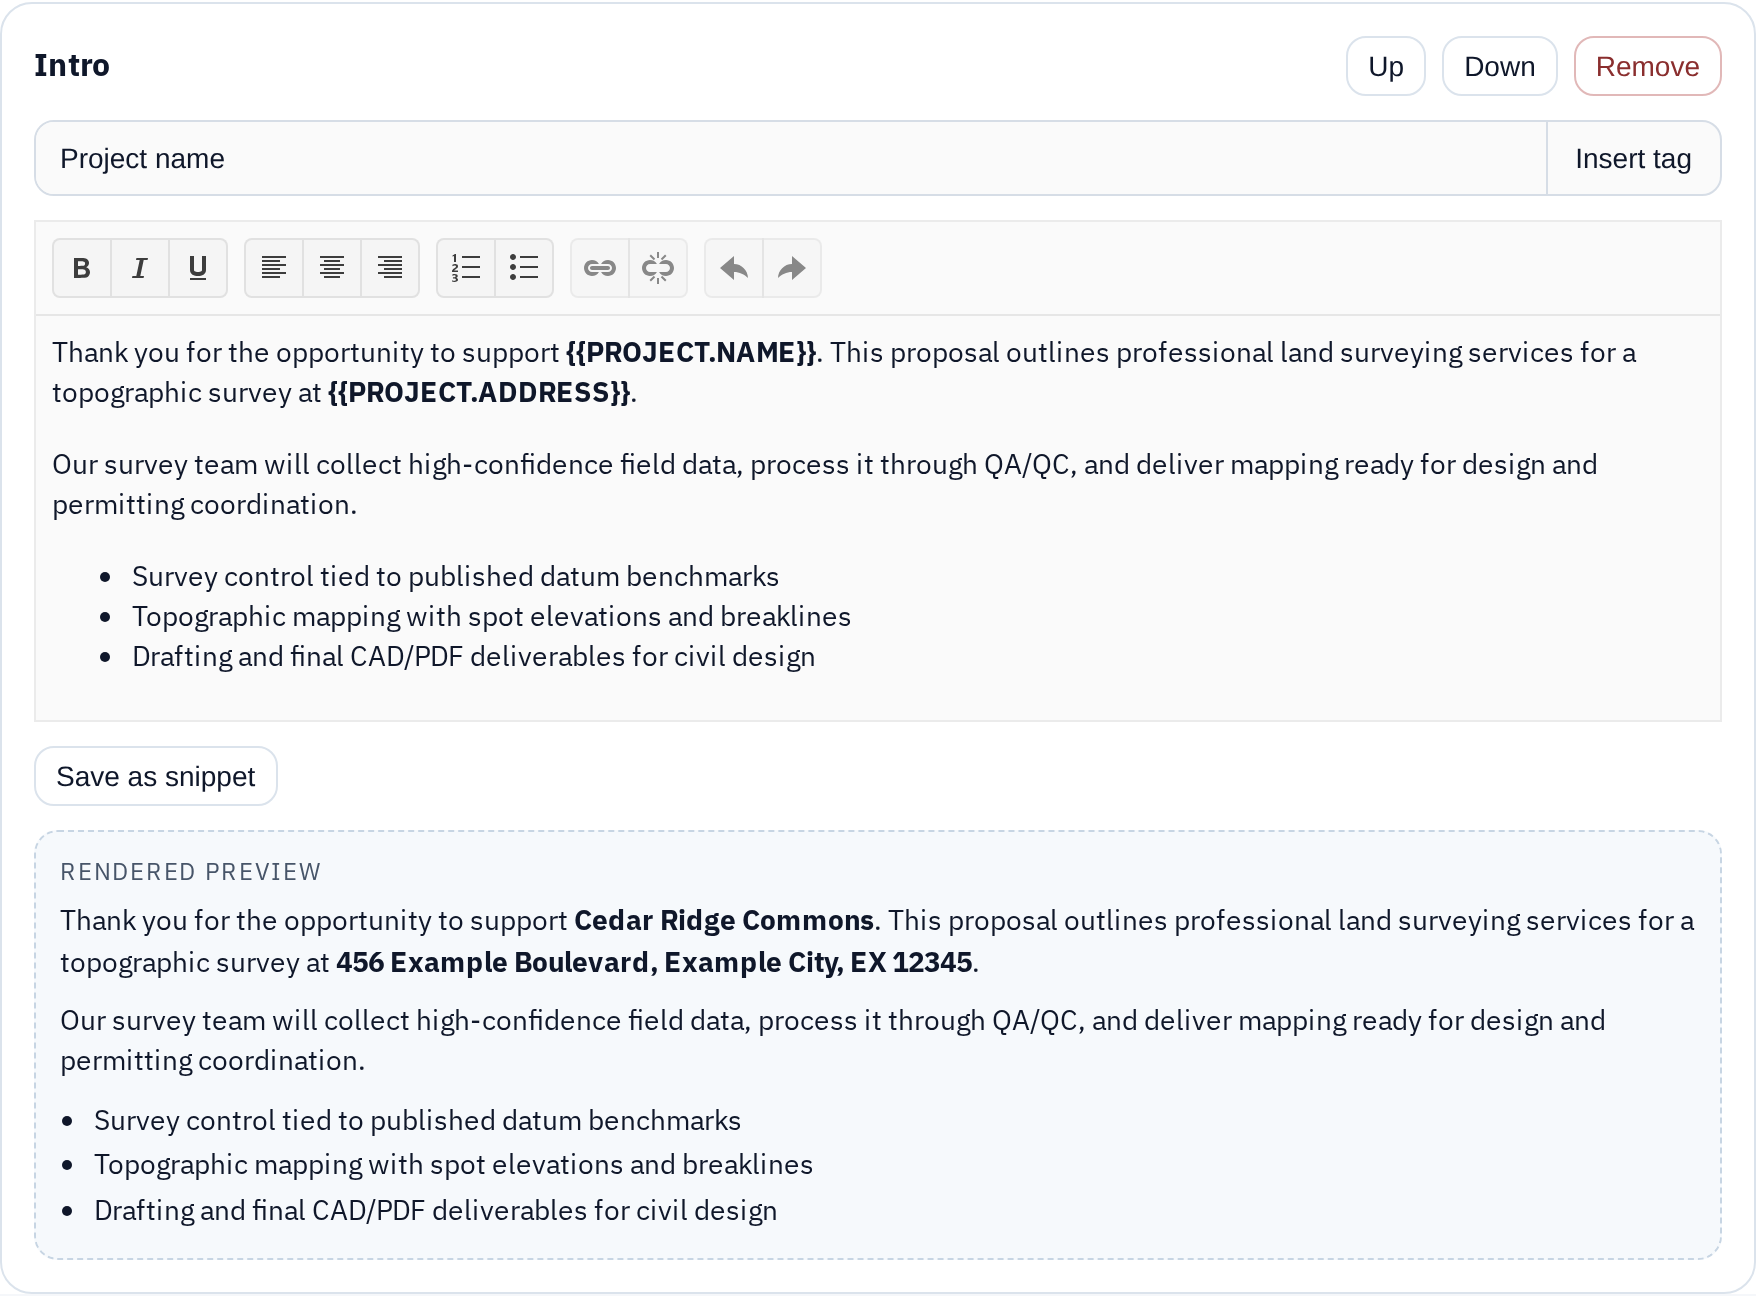The height and width of the screenshot is (1296, 1756).
Task: Remove the hyperlink
Action: point(658,268)
